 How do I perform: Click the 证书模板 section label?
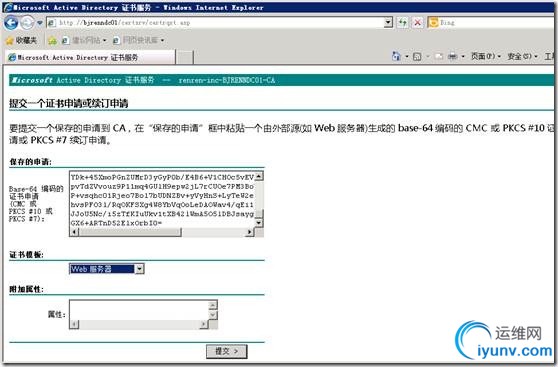[26, 255]
